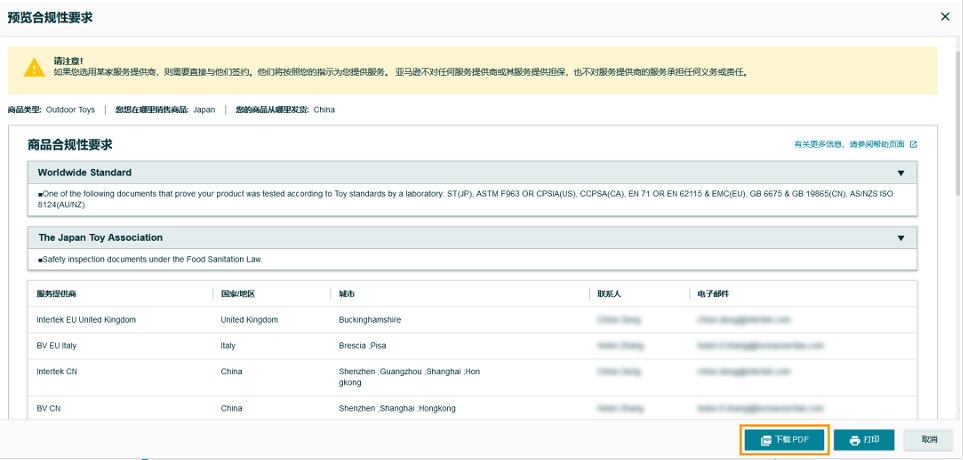Click the 服务提供商 column header
This screenshot has width=963, height=460.
(57, 294)
